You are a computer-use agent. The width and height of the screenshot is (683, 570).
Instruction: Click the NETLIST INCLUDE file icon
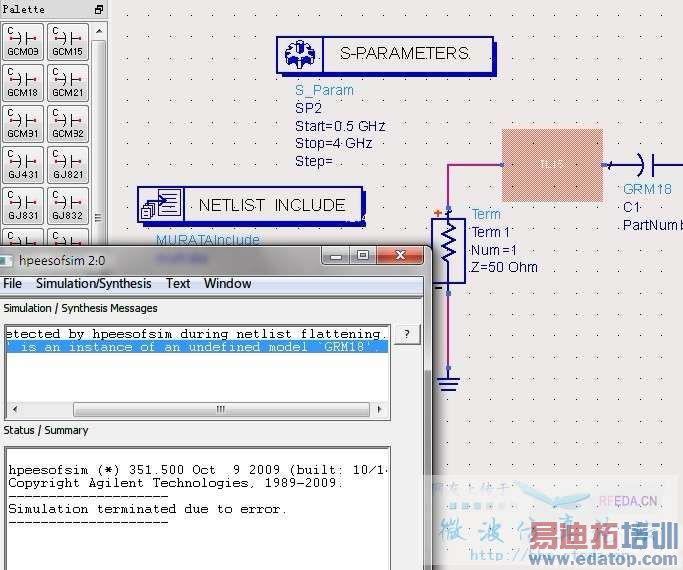161,205
